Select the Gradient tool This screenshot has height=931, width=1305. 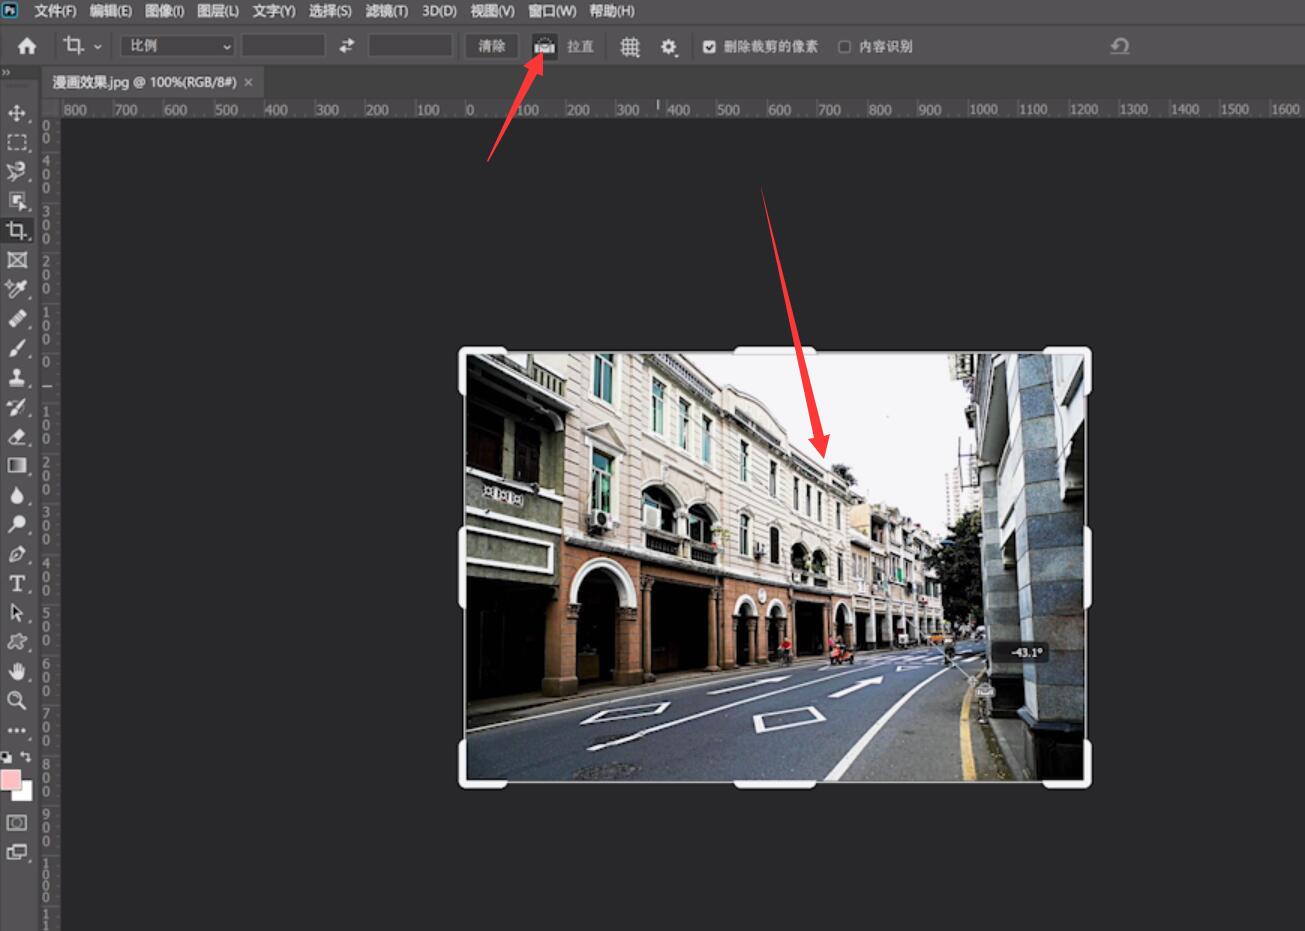[x=17, y=465]
